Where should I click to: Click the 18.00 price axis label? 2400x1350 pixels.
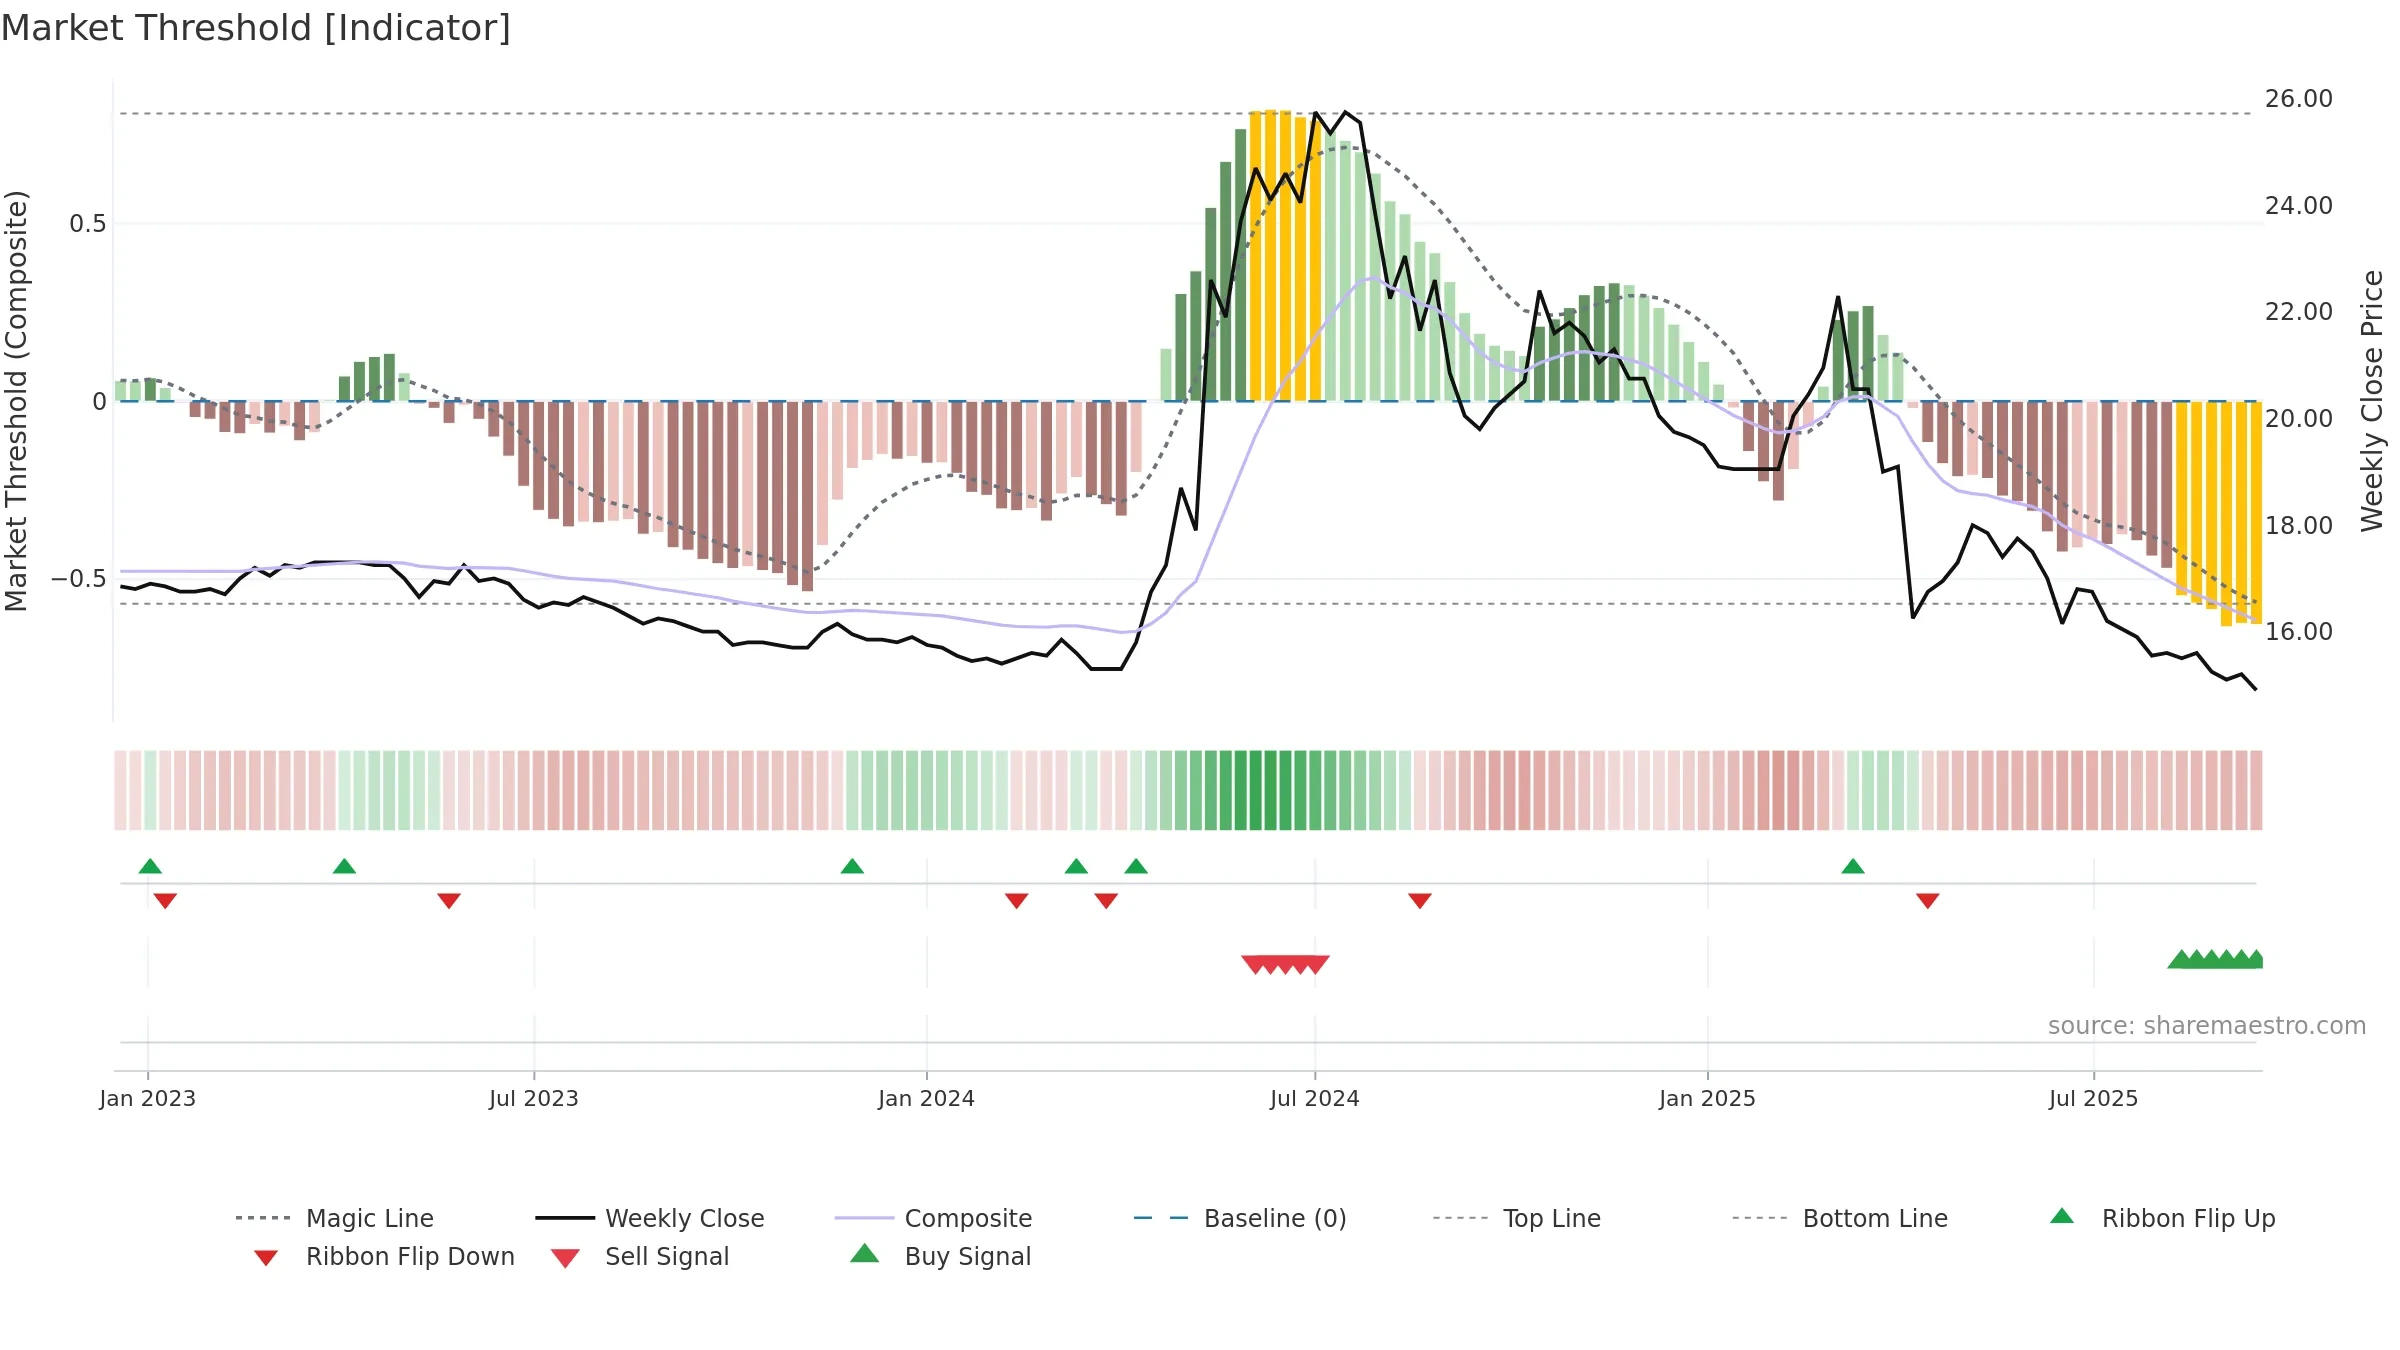click(2299, 526)
